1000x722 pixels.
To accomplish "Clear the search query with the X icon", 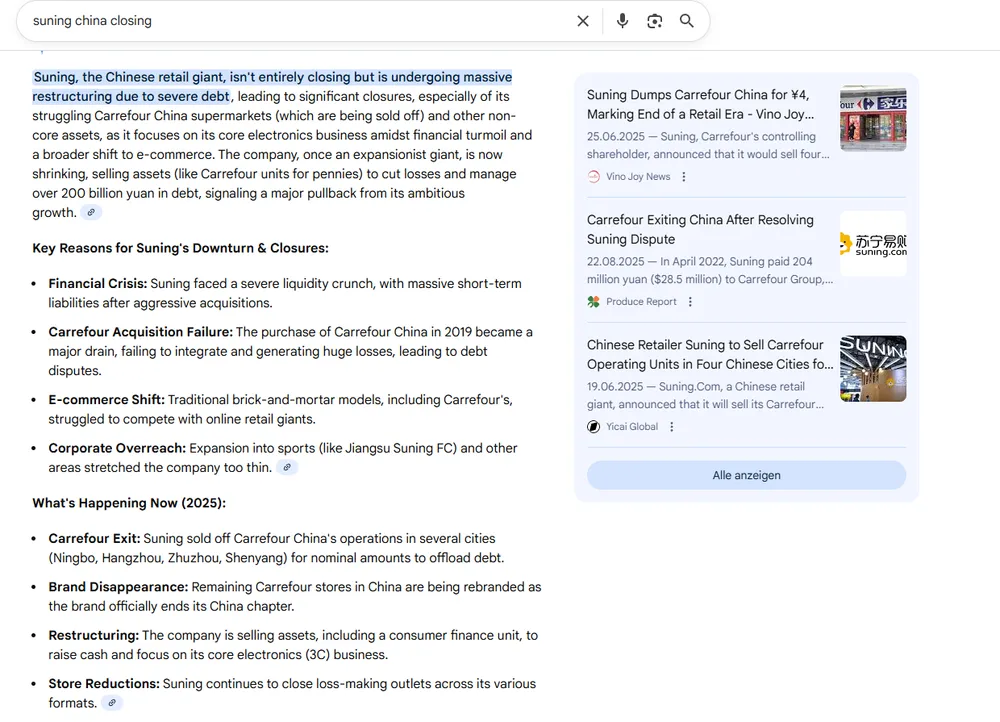I will tap(582, 21).
